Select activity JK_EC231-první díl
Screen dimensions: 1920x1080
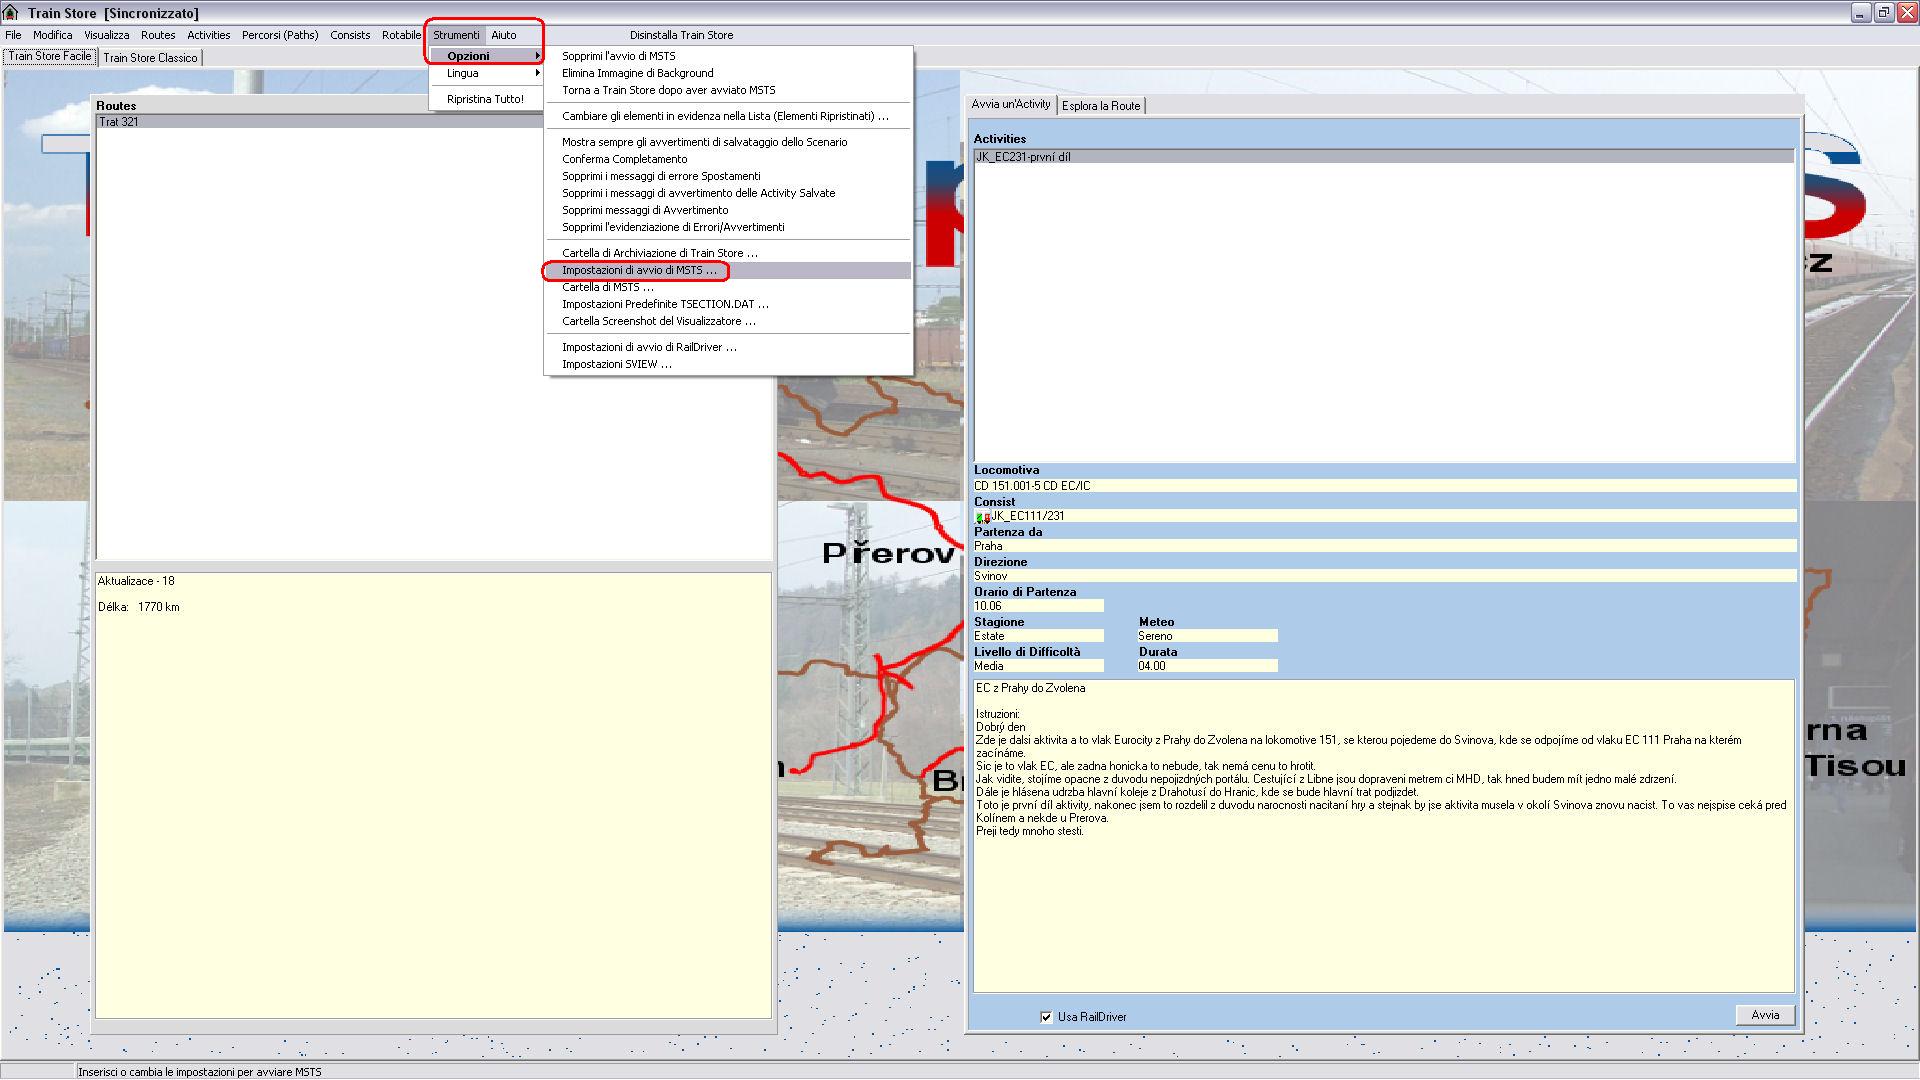(1384, 157)
